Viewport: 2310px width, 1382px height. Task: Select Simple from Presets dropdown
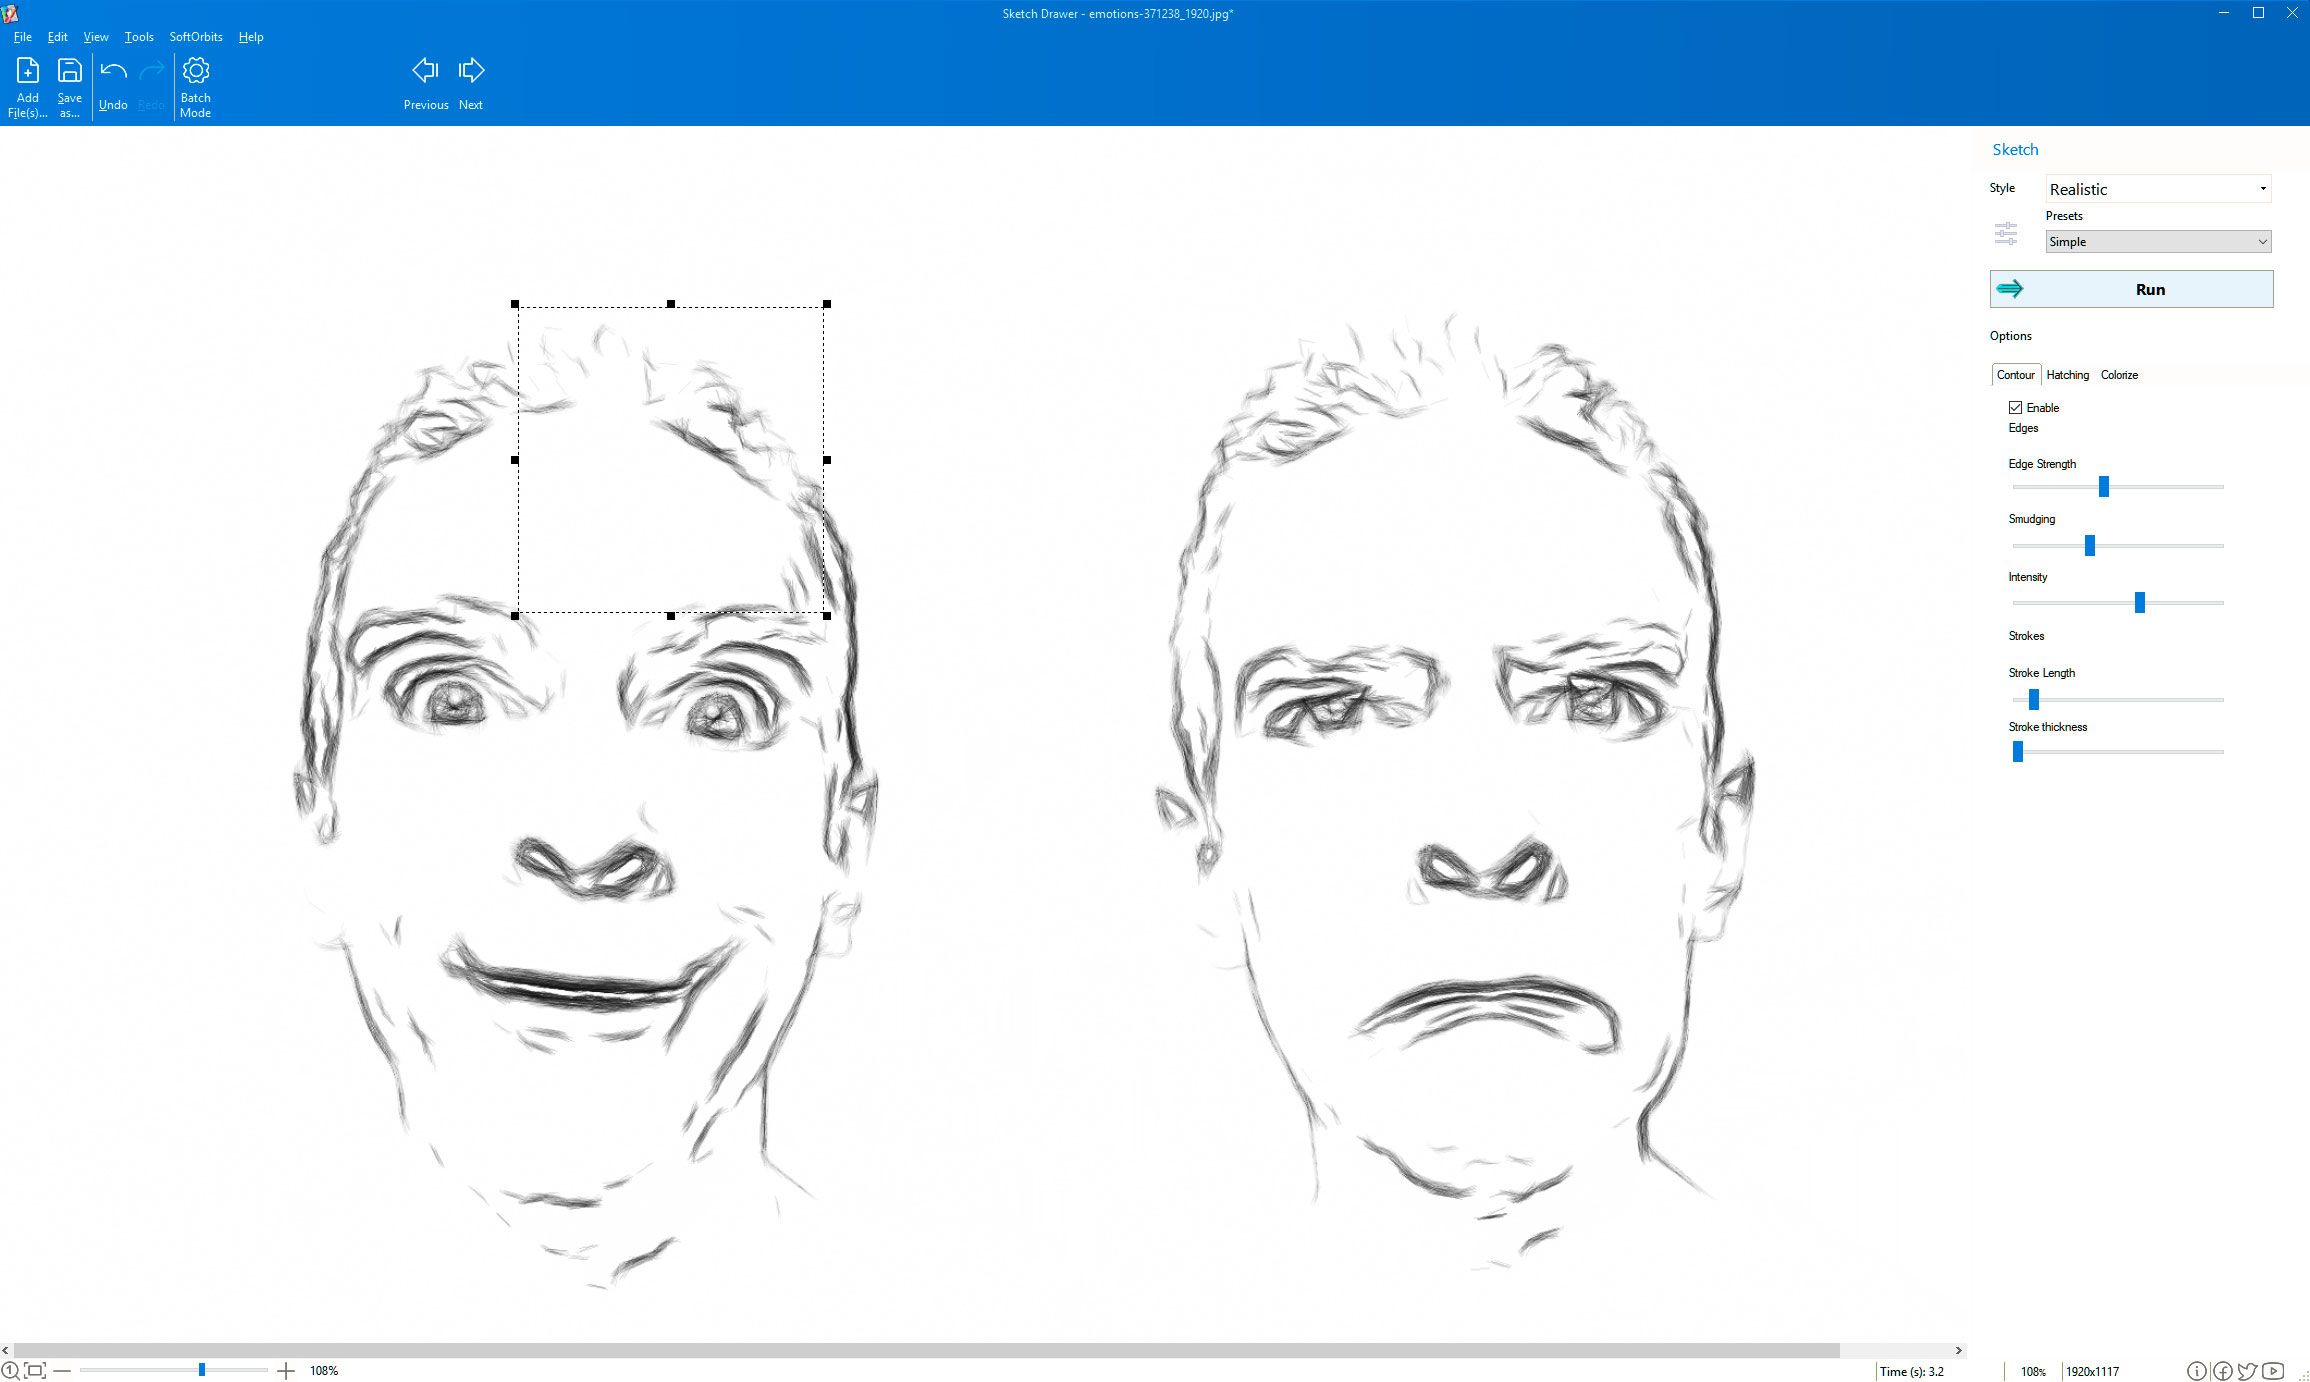tap(2157, 240)
